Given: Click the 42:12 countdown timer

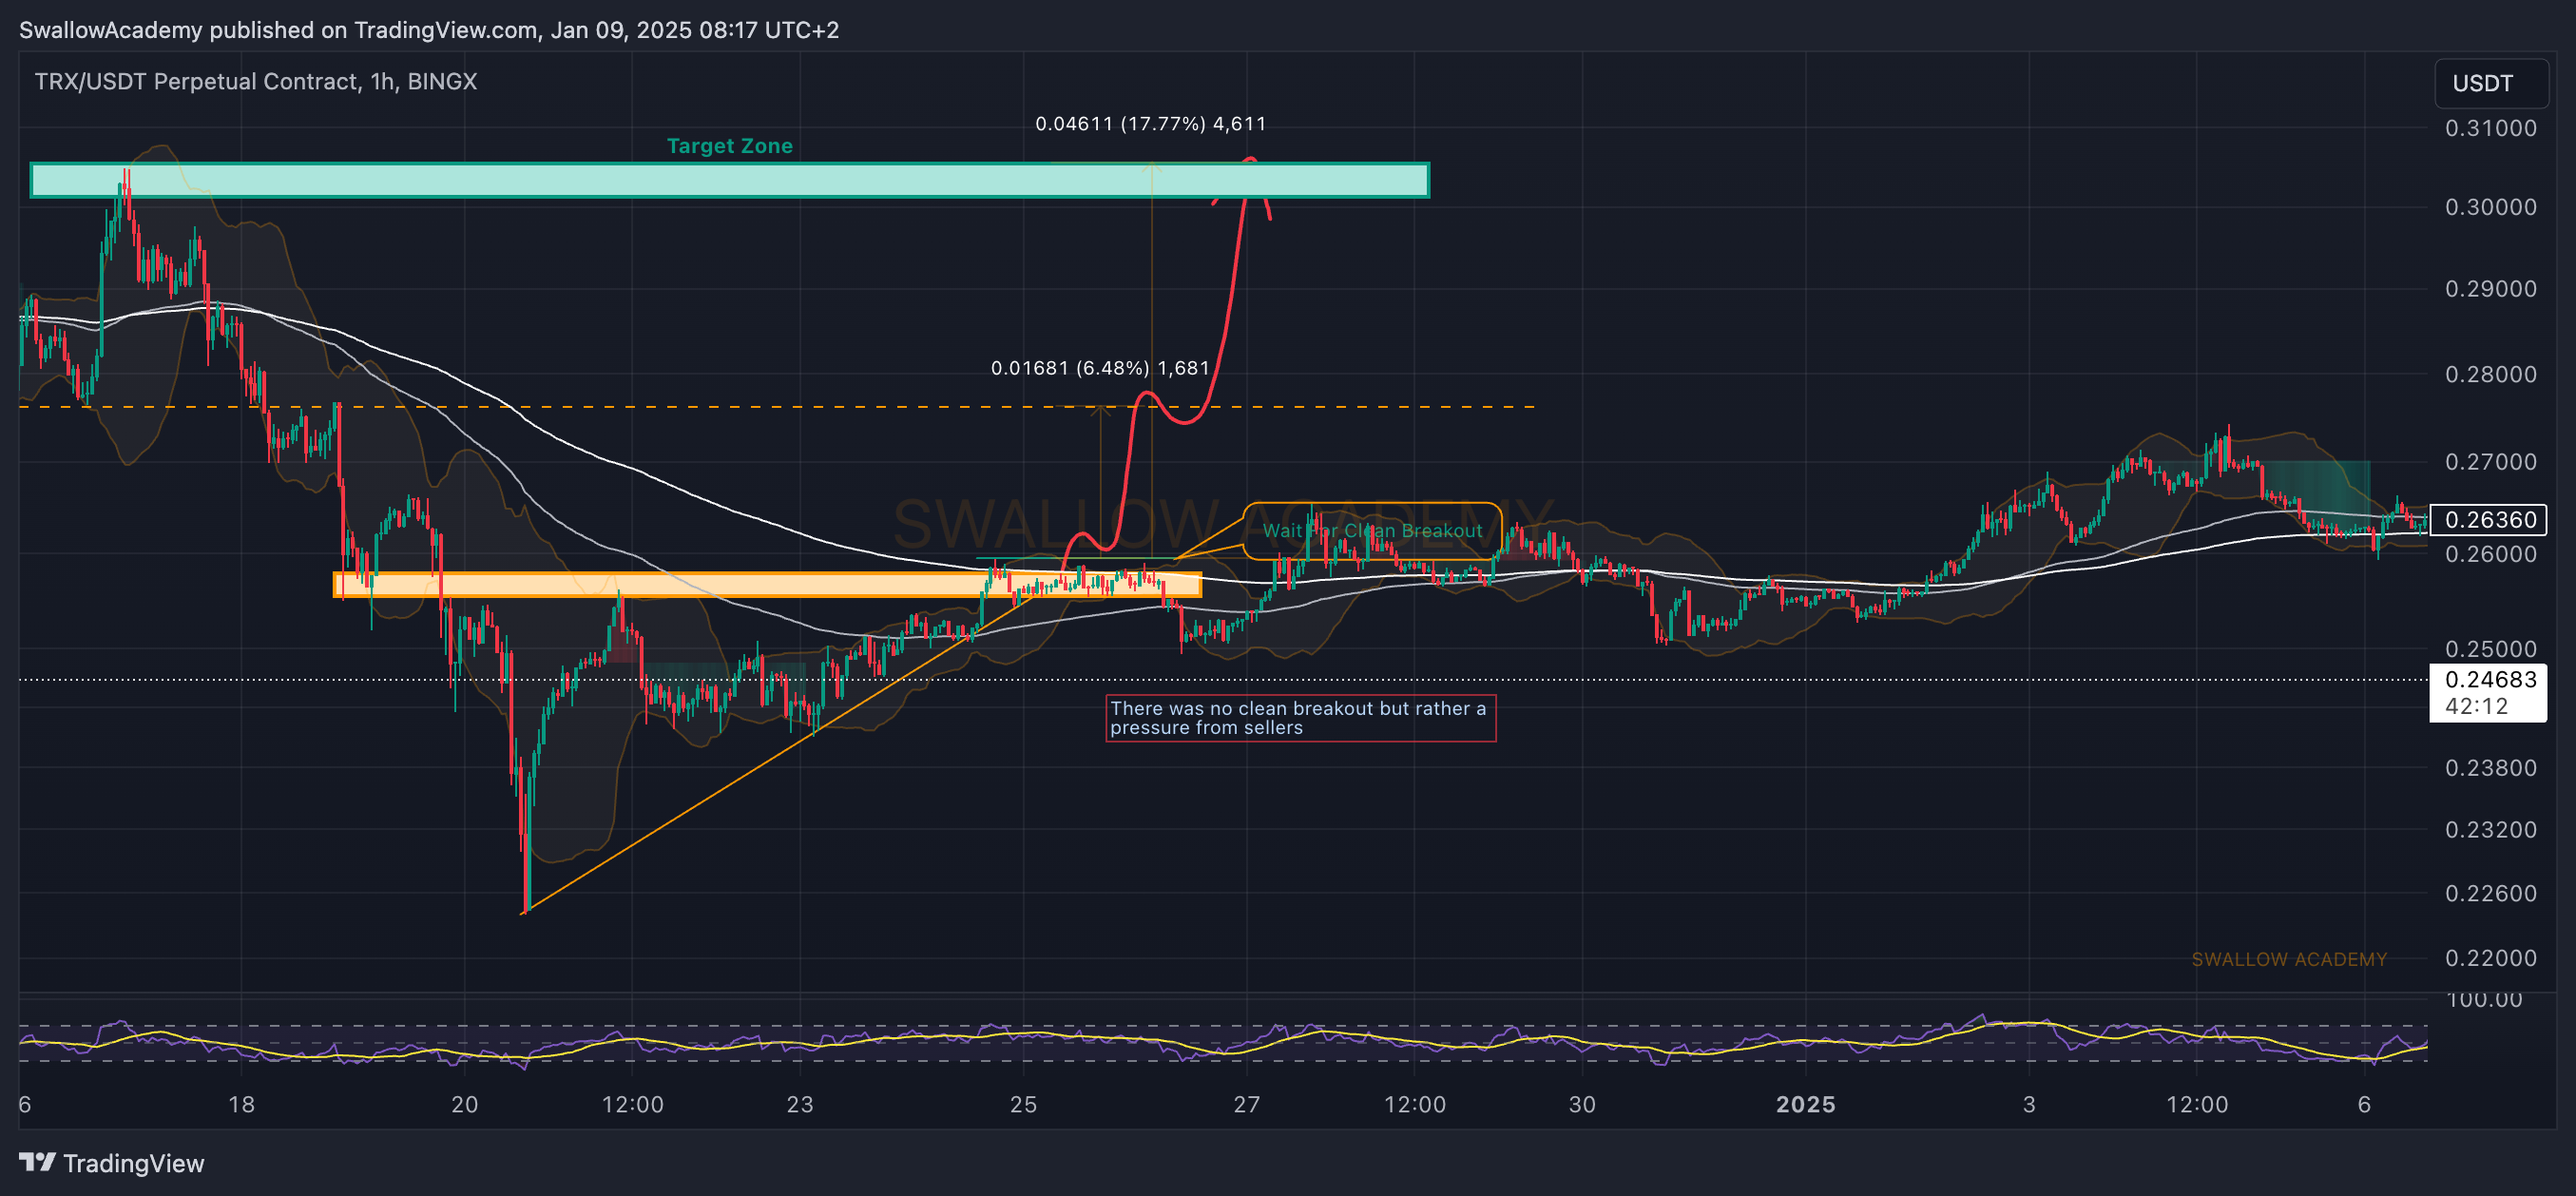Looking at the screenshot, I should click(2475, 706).
